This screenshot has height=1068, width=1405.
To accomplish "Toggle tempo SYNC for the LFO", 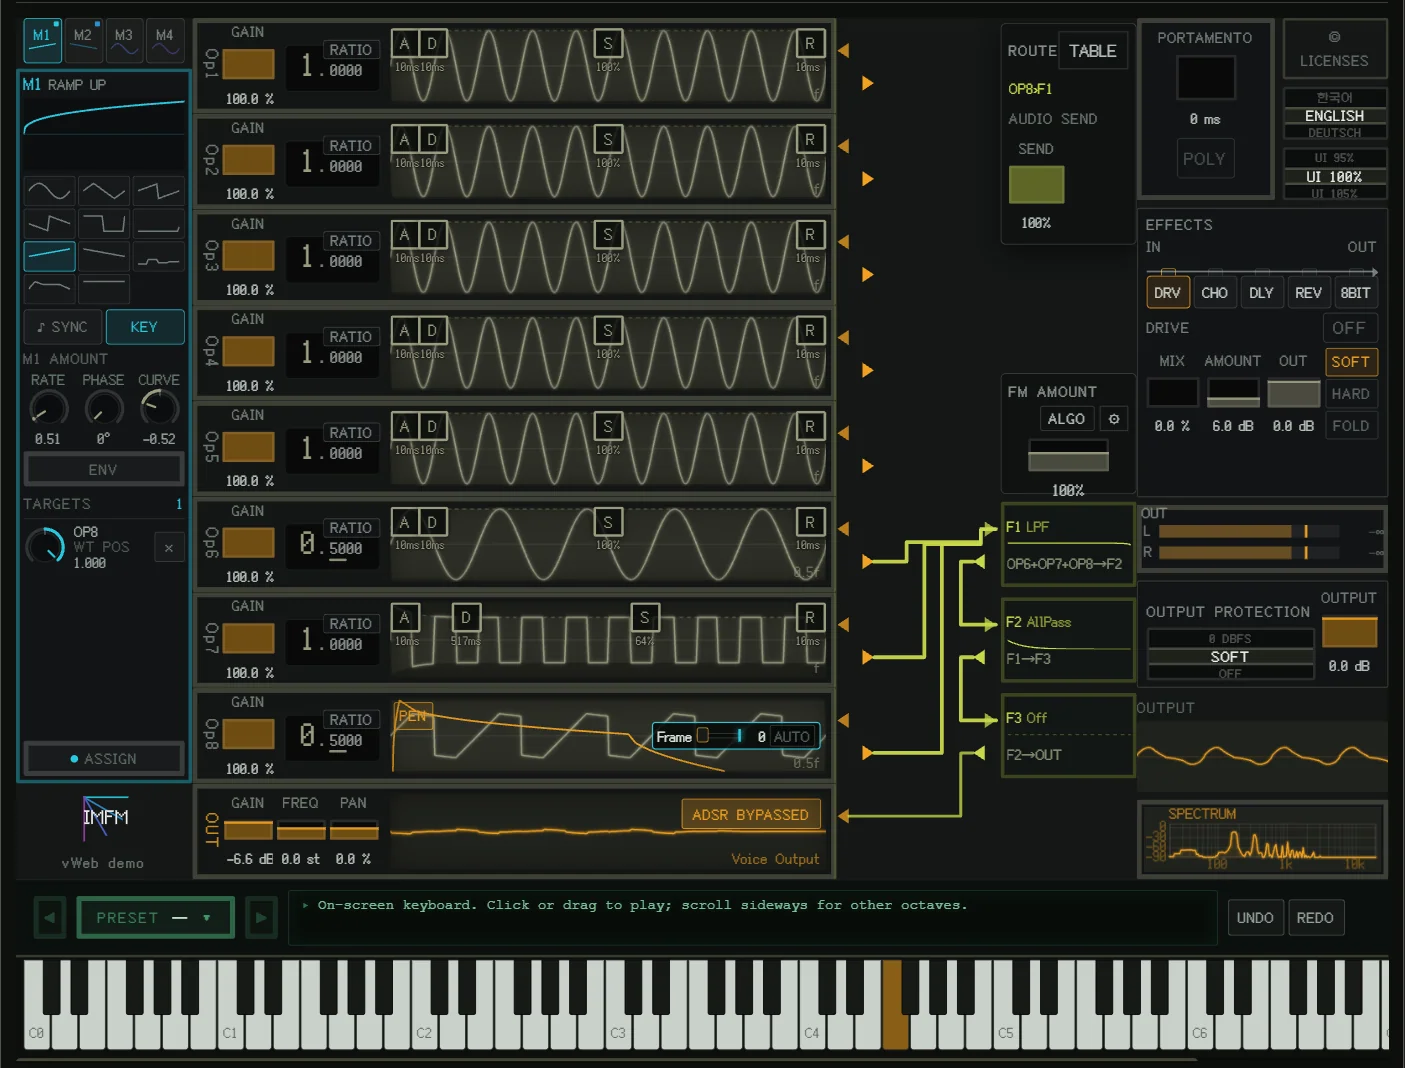I will 62,327.
